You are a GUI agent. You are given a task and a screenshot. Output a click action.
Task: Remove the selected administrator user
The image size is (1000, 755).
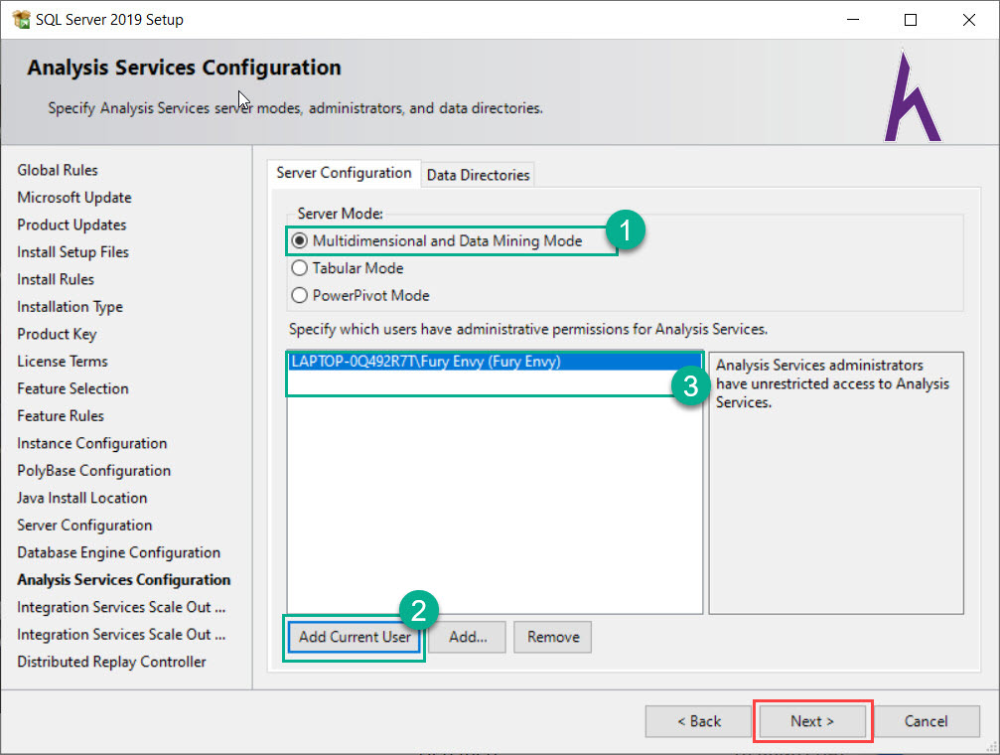click(553, 637)
